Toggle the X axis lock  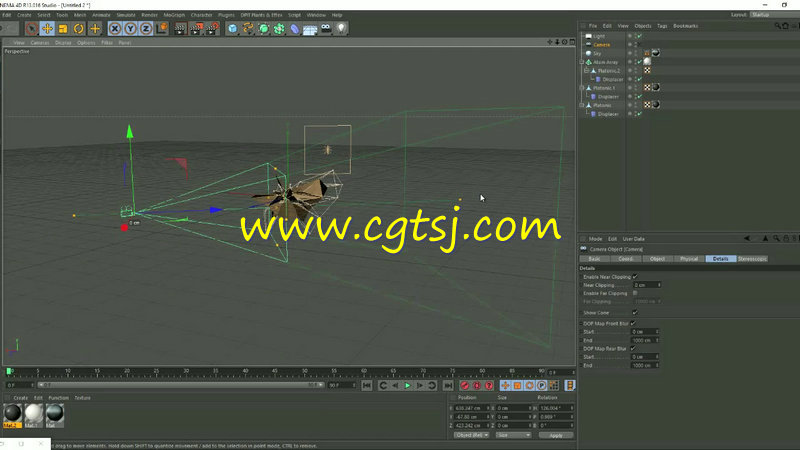click(115, 29)
